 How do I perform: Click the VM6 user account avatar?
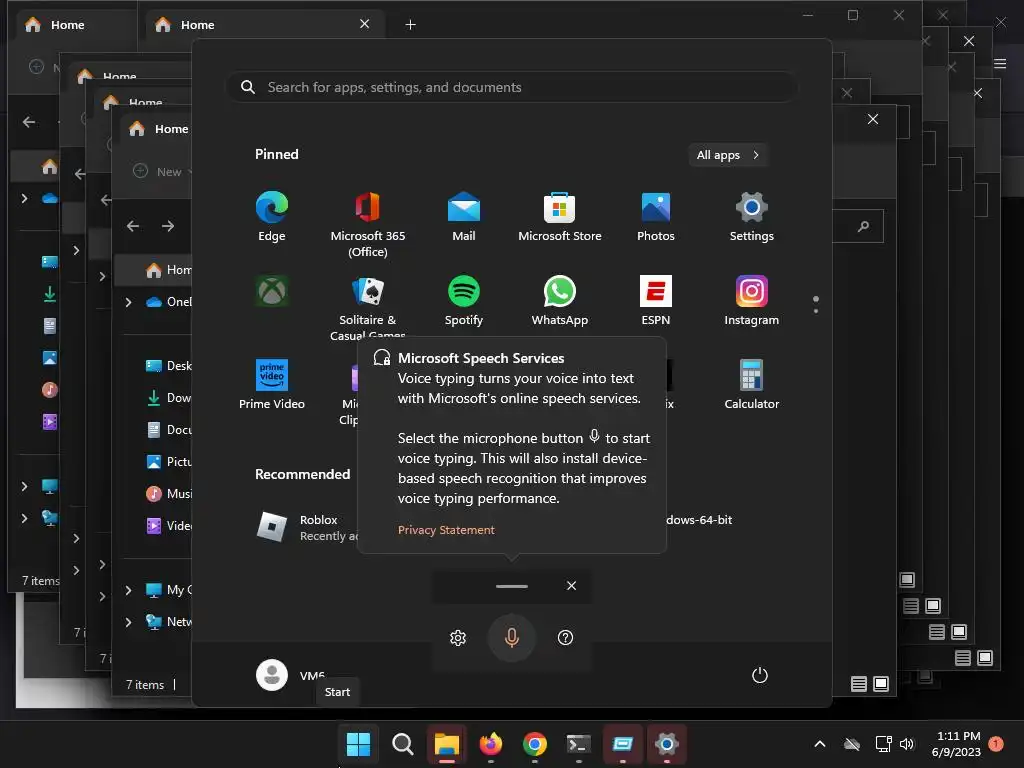[x=272, y=675]
